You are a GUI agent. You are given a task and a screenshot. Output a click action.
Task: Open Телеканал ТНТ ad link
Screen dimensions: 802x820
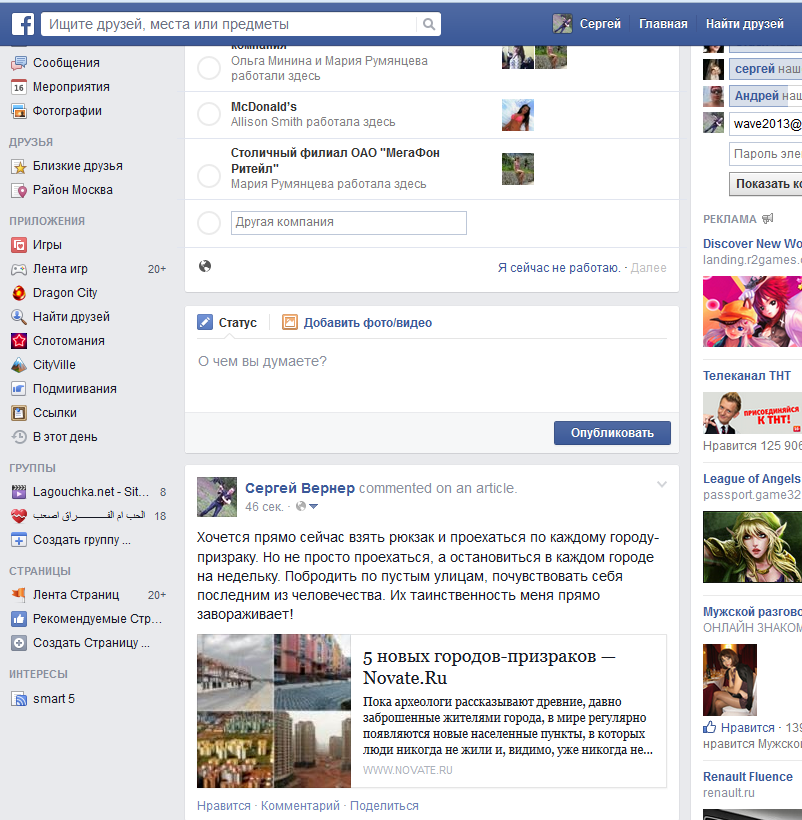(747, 375)
